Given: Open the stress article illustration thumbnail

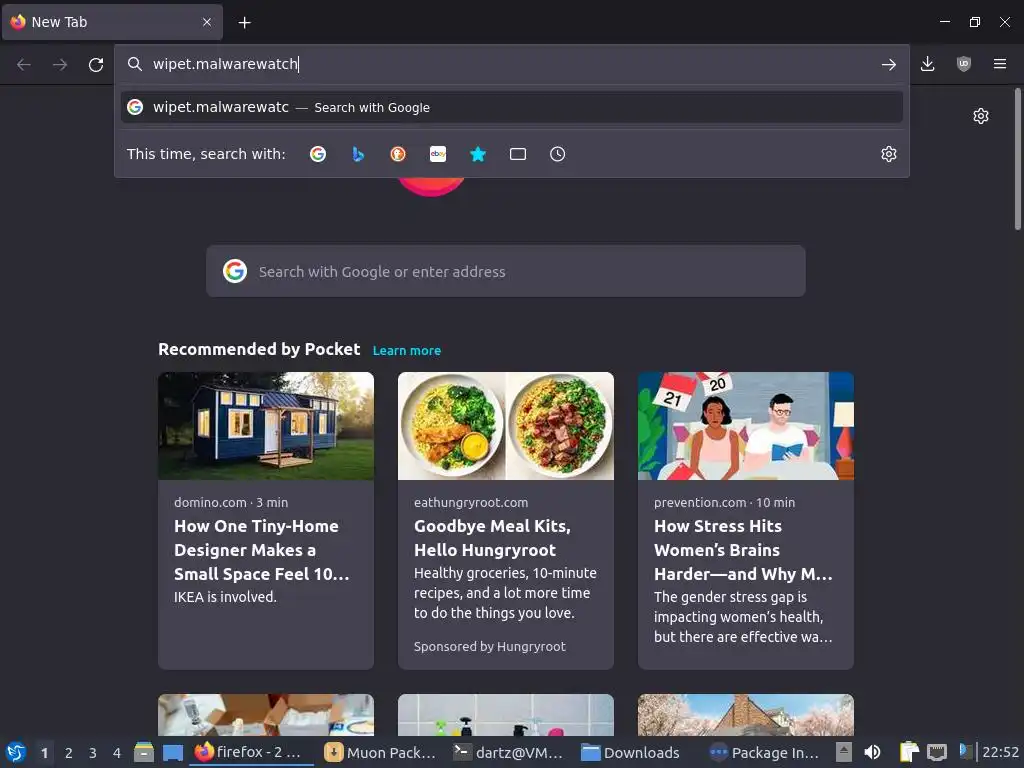Looking at the screenshot, I should 746,426.
